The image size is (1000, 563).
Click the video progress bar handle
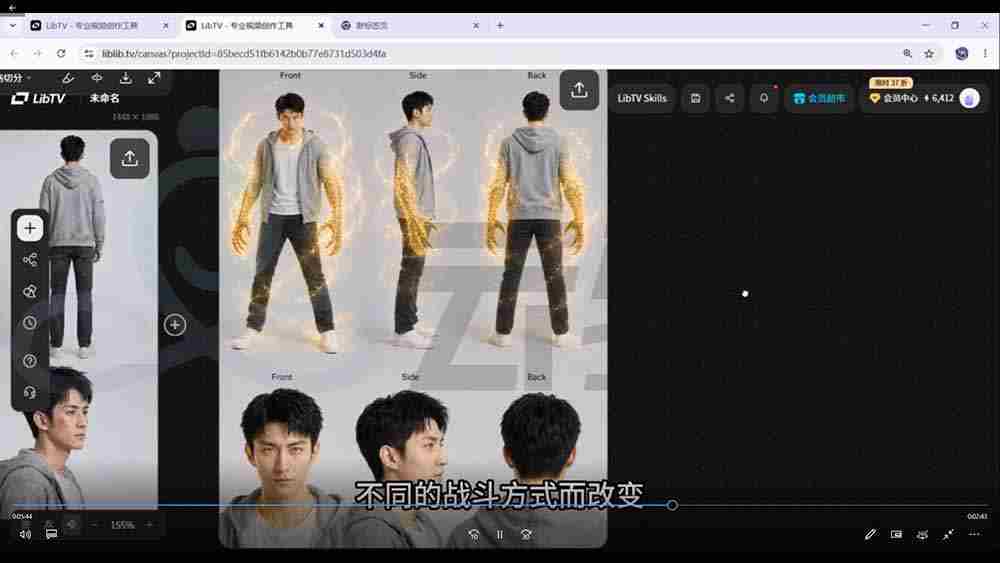672,504
